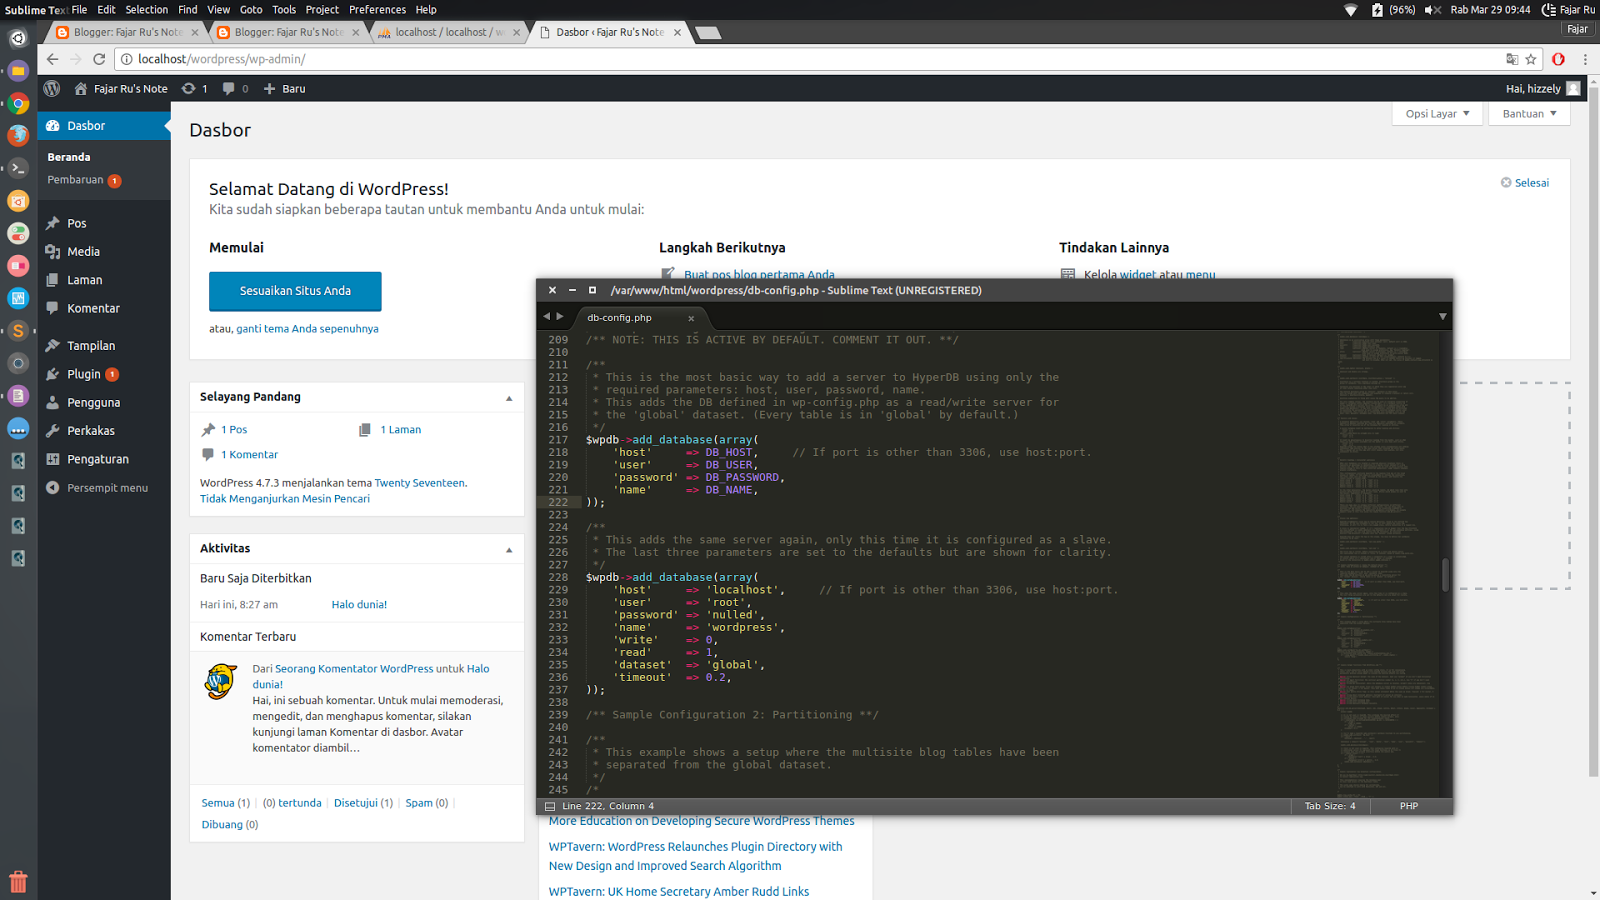Toggle Persempit menu to collapse the sidebar
The image size is (1600, 900).
[99, 488]
